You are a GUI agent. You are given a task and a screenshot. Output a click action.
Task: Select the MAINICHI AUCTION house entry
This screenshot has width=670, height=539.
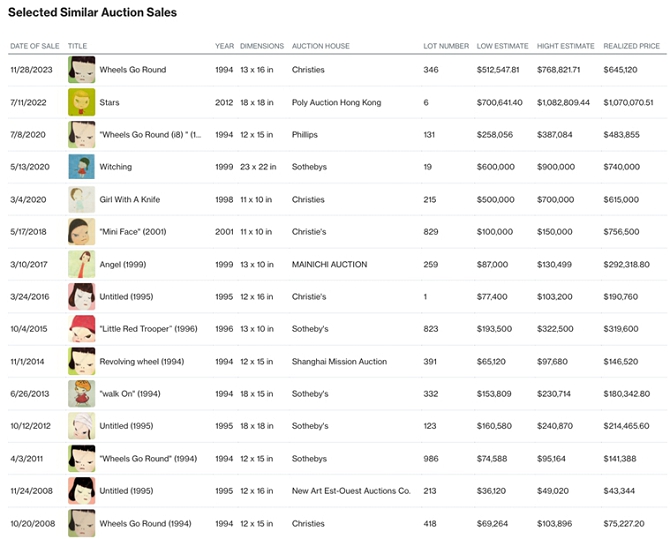click(329, 264)
